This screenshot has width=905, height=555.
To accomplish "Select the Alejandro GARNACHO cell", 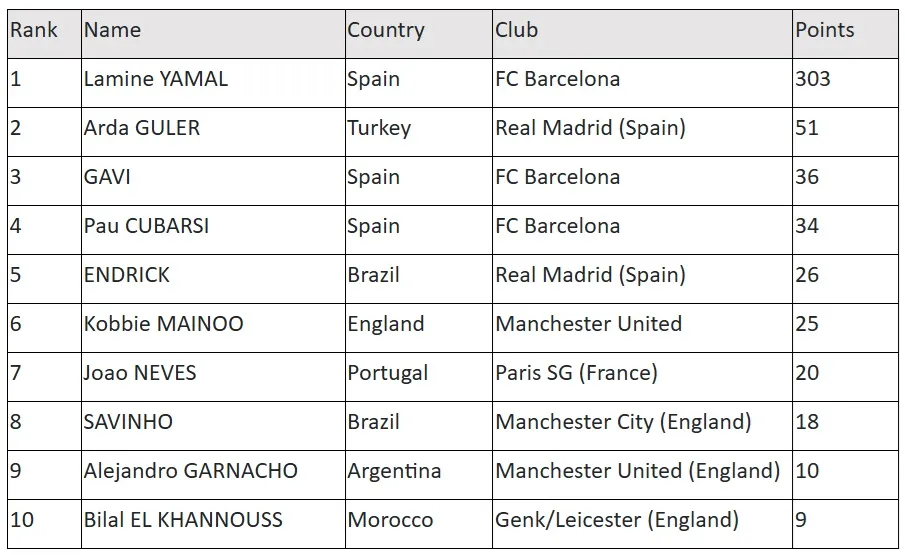I will [x=191, y=471].
